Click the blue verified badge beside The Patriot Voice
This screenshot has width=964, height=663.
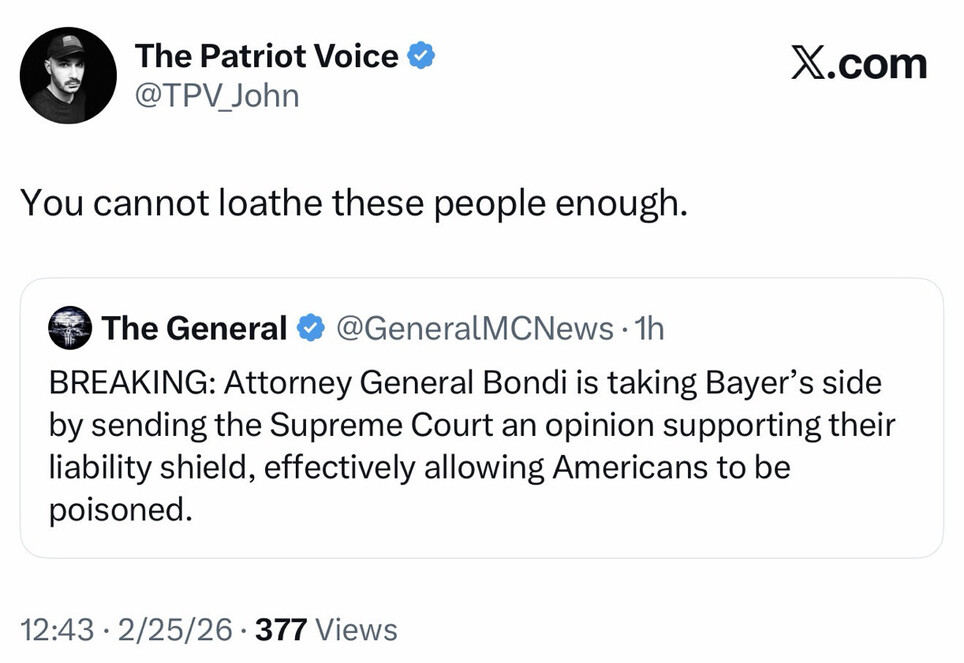click(422, 56)
